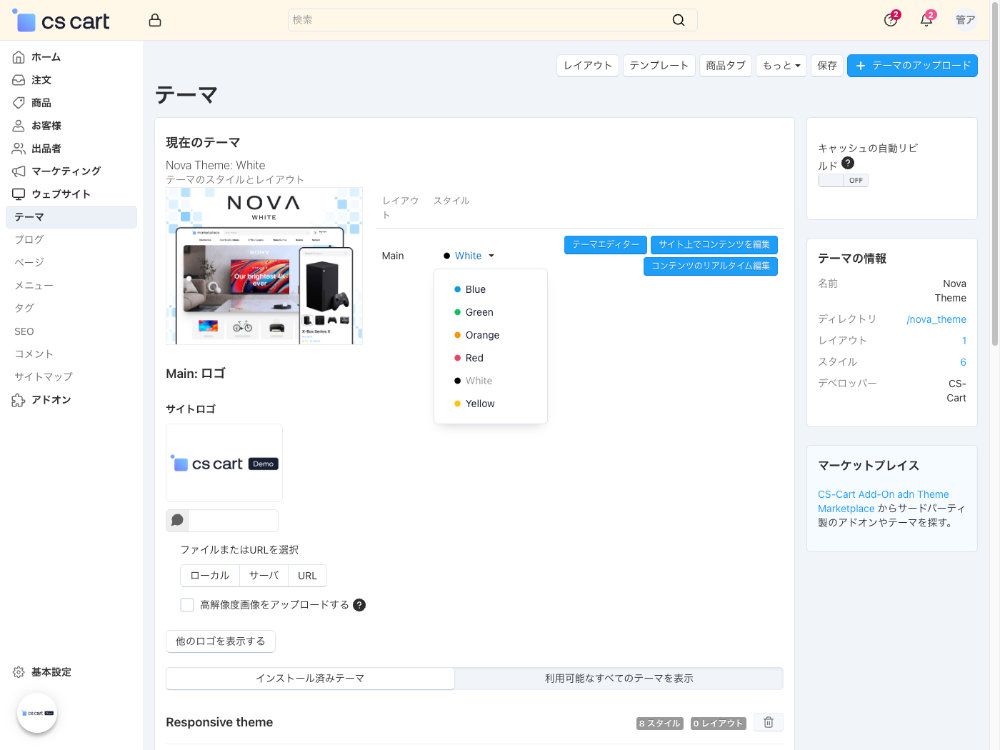Open the /nova_theme directory link
The image size is (1000, 750).
936,319
